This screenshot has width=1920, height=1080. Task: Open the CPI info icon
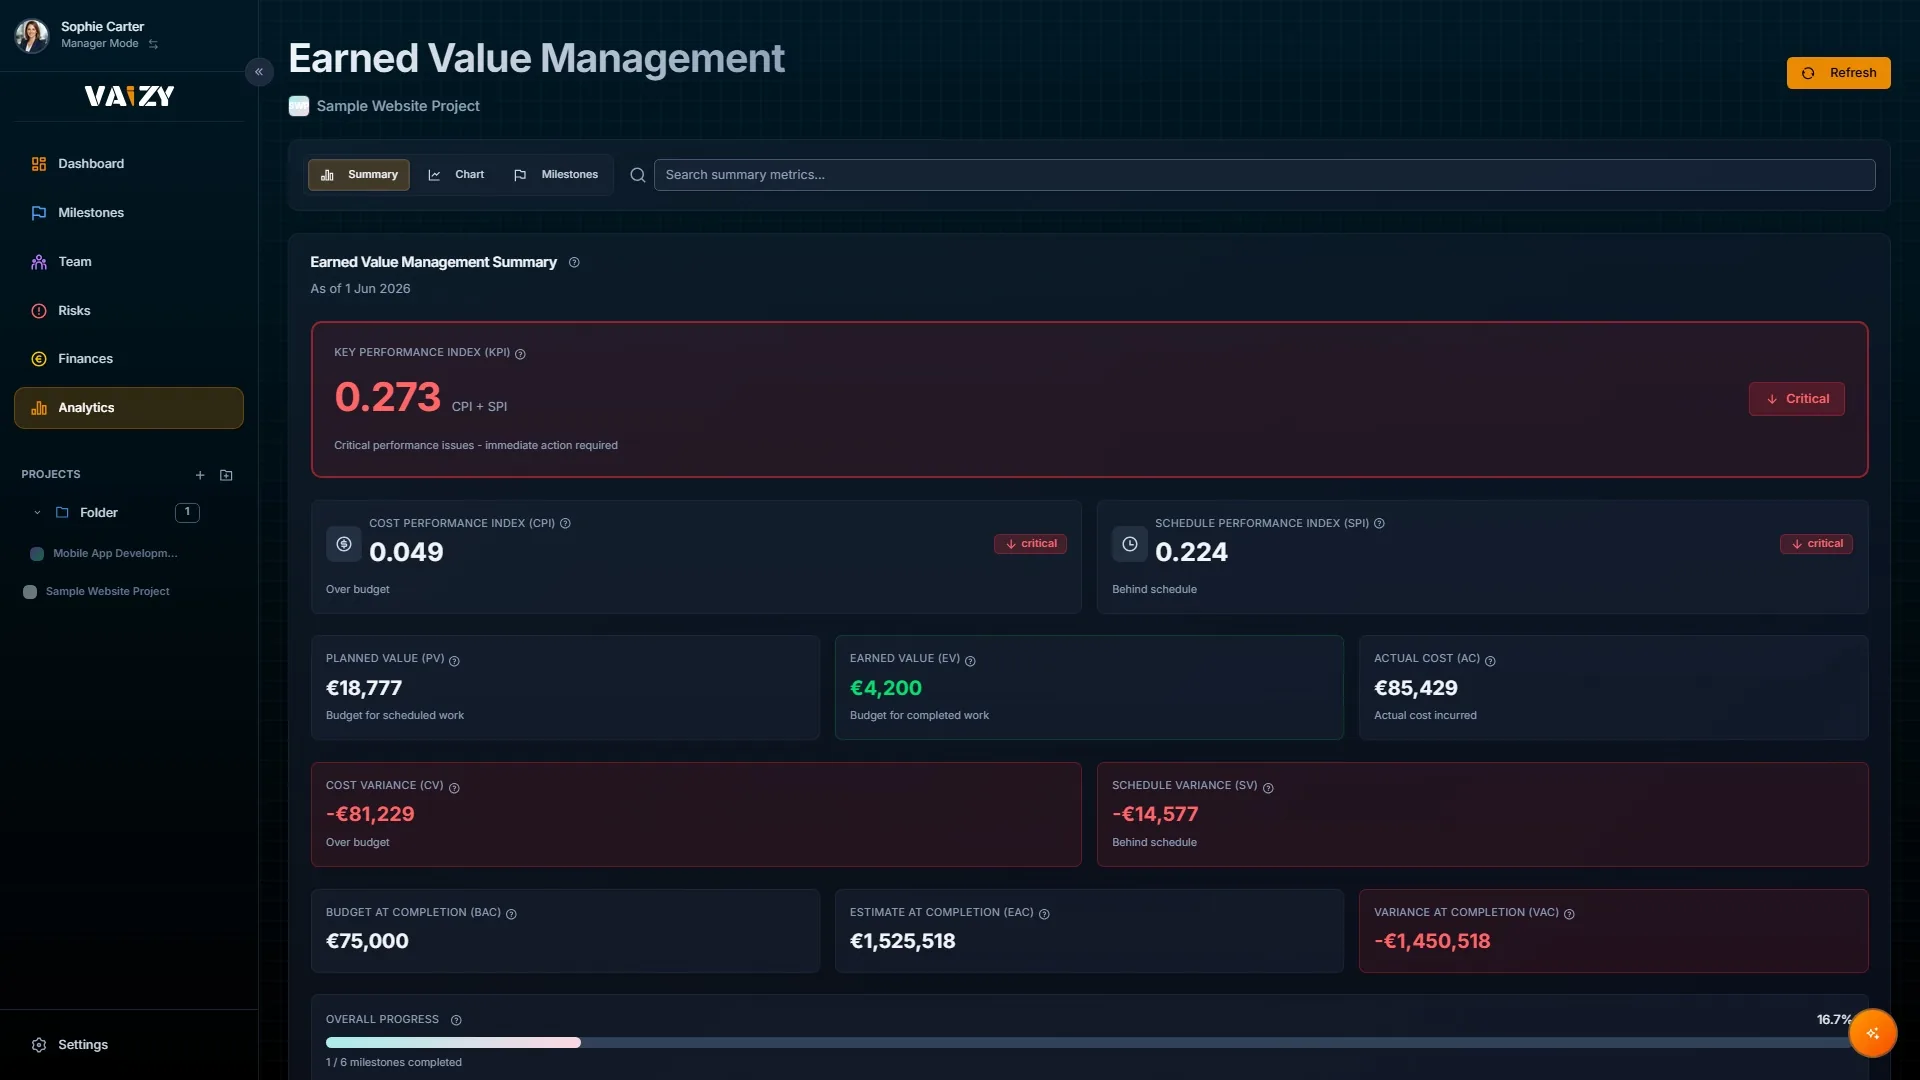(565, 524)
